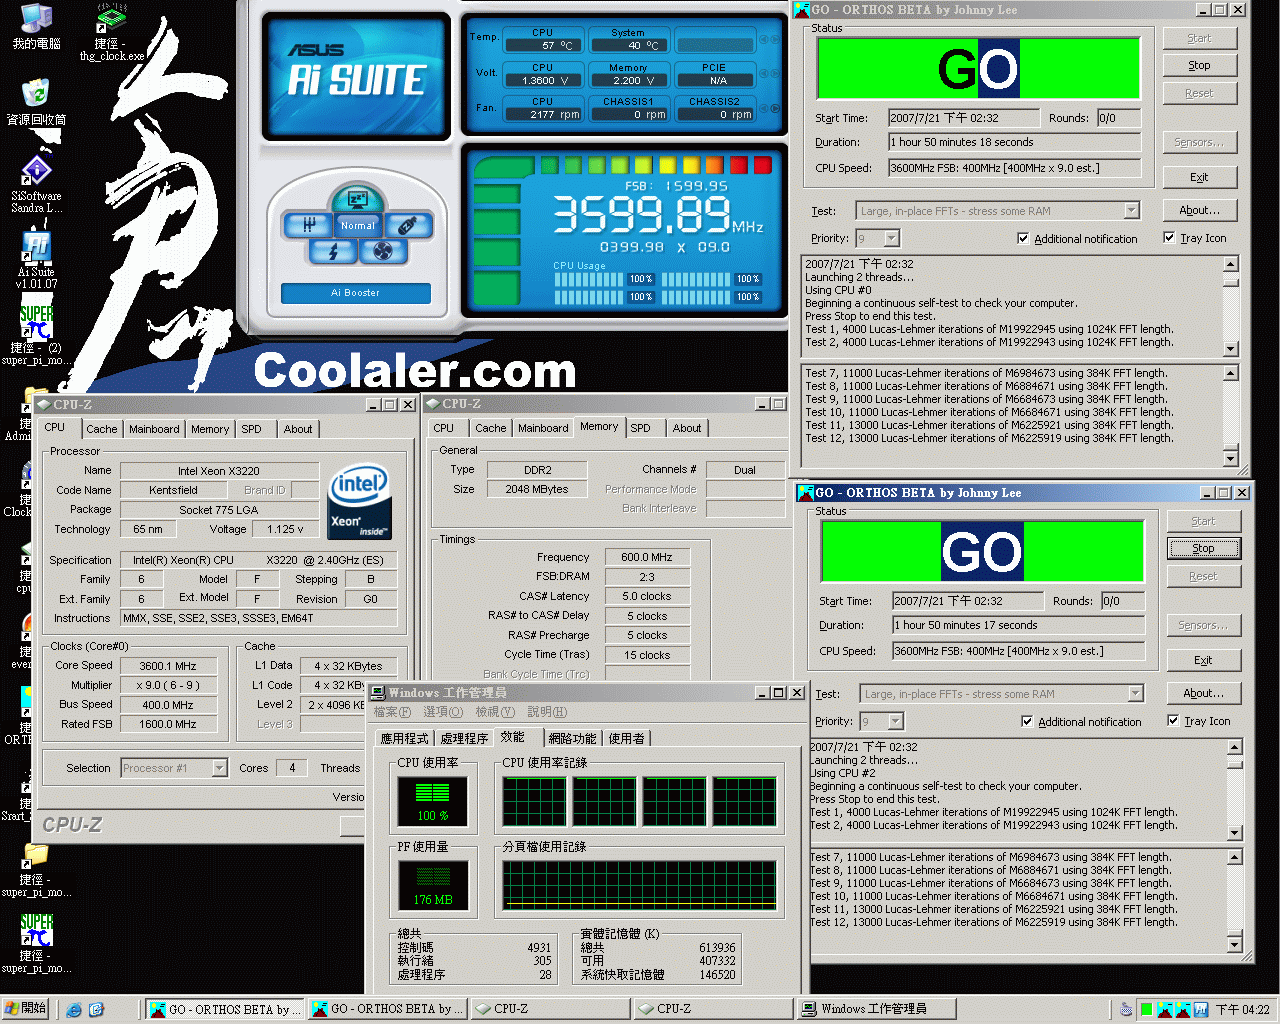This screenshot has width=1280, height=1024.
Task: Open the Test dropdown in upper ORTHOS window
Action: point(1131,211)
